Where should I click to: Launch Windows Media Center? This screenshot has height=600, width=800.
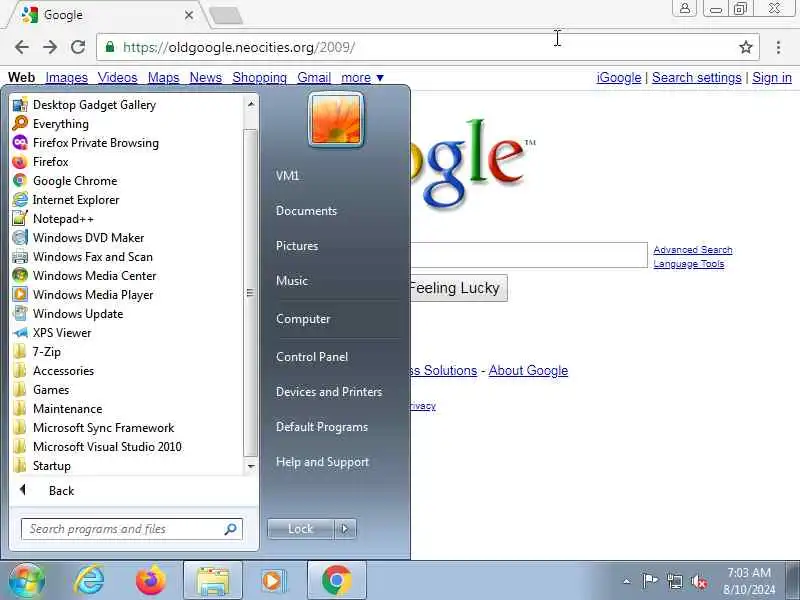click(20, 276)
